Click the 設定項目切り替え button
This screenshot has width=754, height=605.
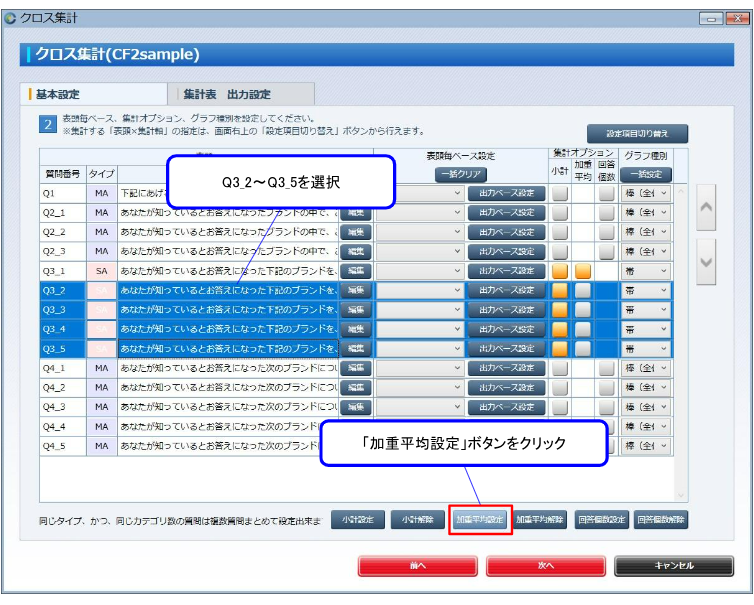click(637, 133)
